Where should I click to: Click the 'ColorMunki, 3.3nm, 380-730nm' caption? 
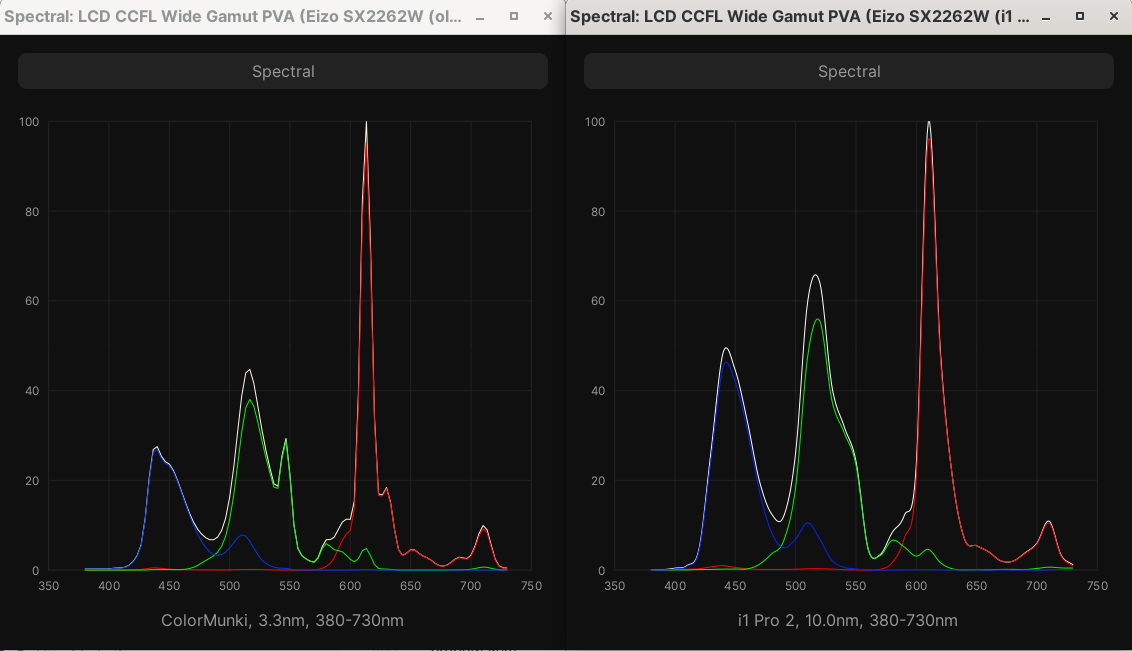(x=282, y=621)
